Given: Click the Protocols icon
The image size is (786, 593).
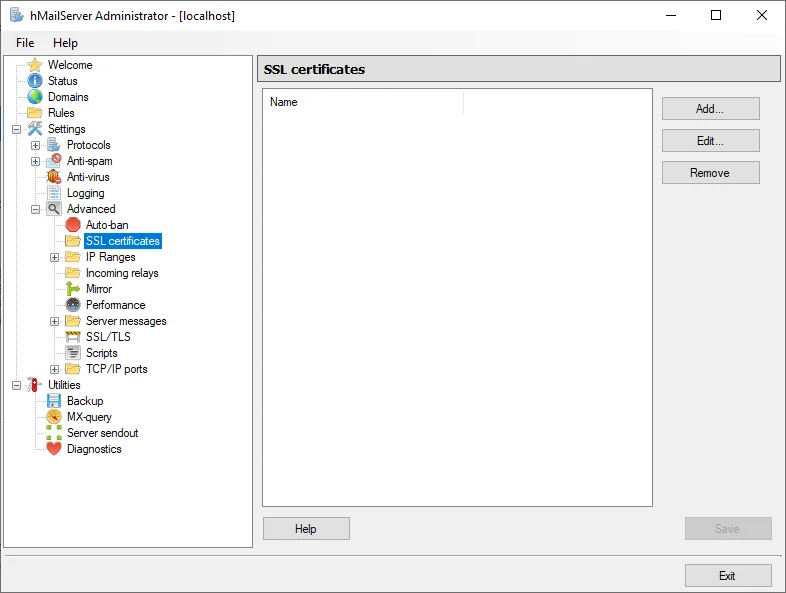Looking at the screenshot, I should tap(54, 145).
